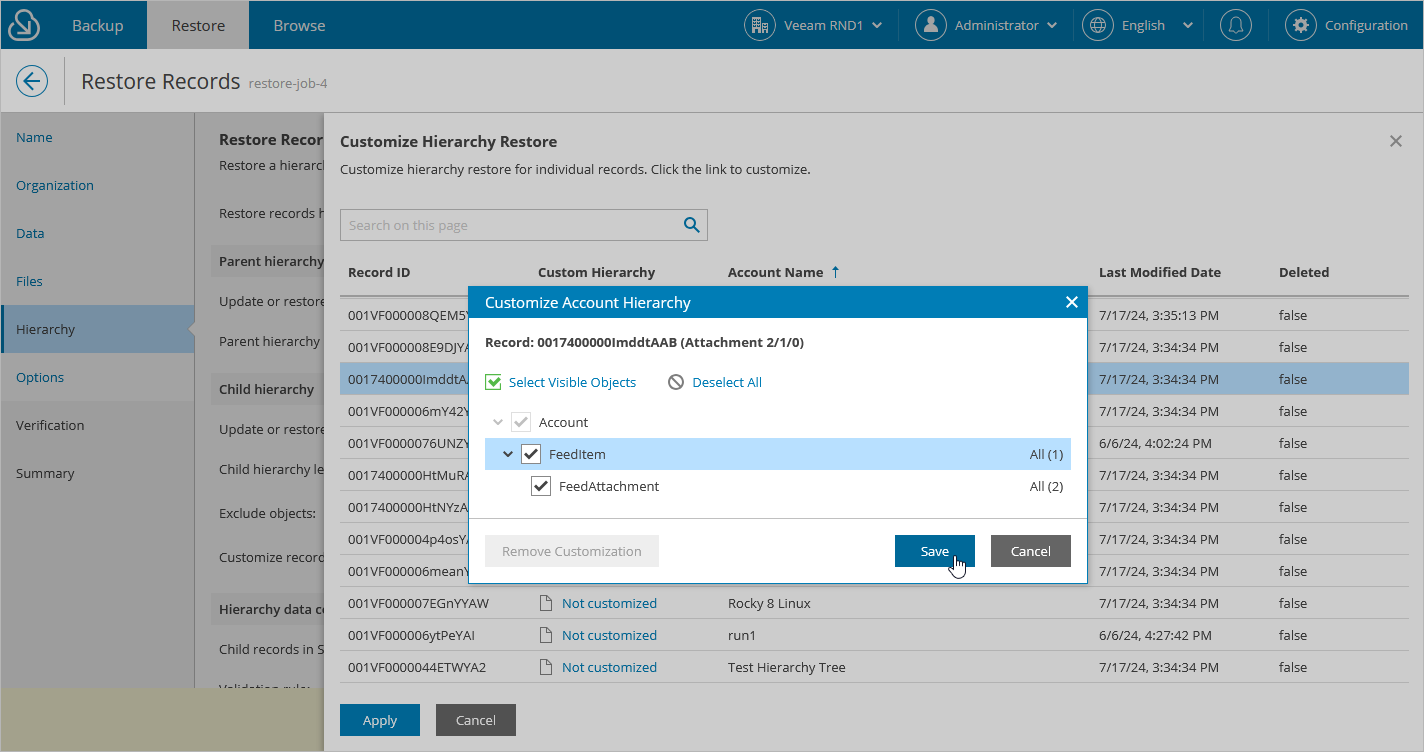Toggle the Account checkbox
Viewport: 1424px width, 752px height.
[521, 422]
